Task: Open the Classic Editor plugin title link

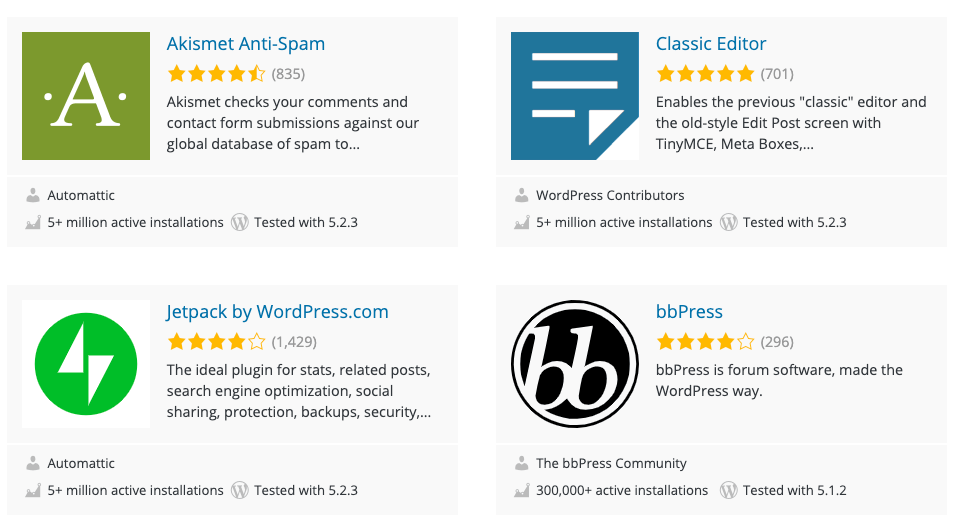Action: pos(711,44)
